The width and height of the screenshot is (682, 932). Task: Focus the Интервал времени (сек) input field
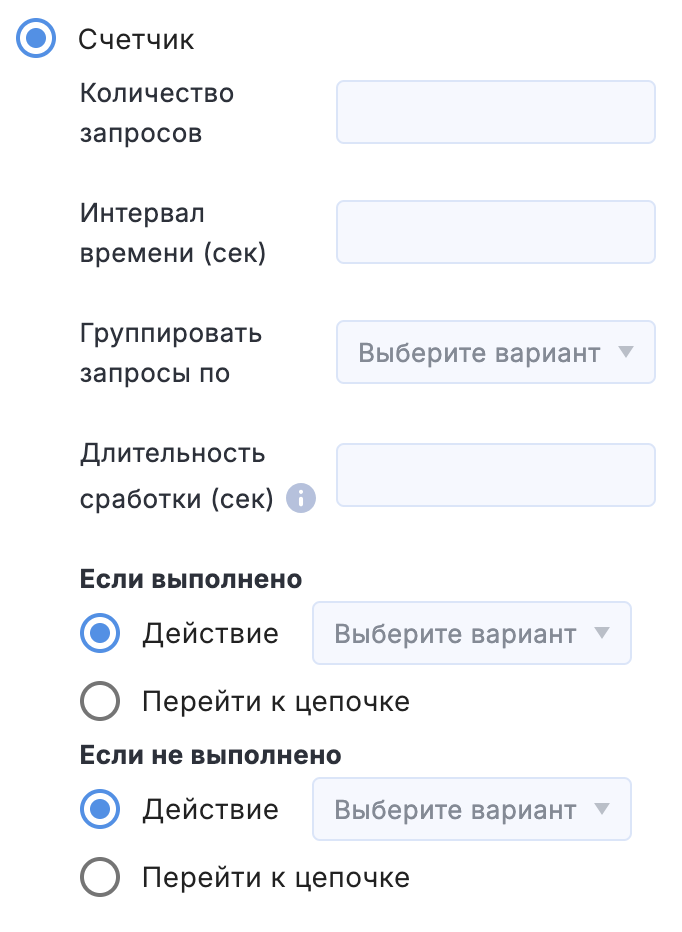pyautogui.click(x=496, y=232)
